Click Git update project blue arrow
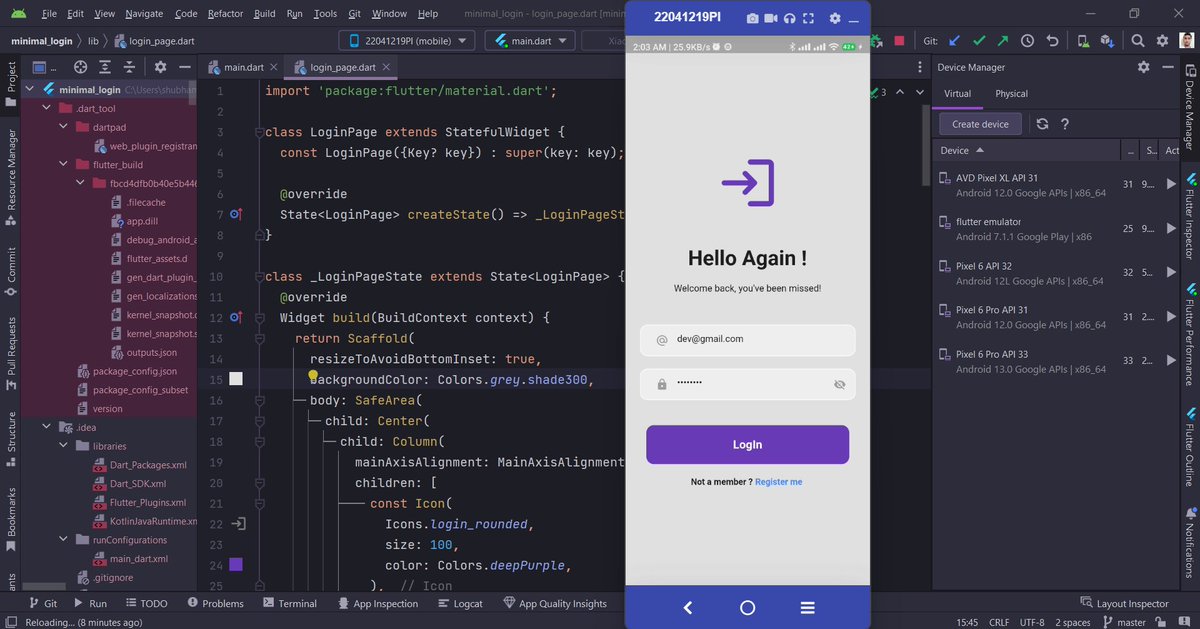Image resolution: width=1200 pixels, height=629 pixels. click(954, 41)
